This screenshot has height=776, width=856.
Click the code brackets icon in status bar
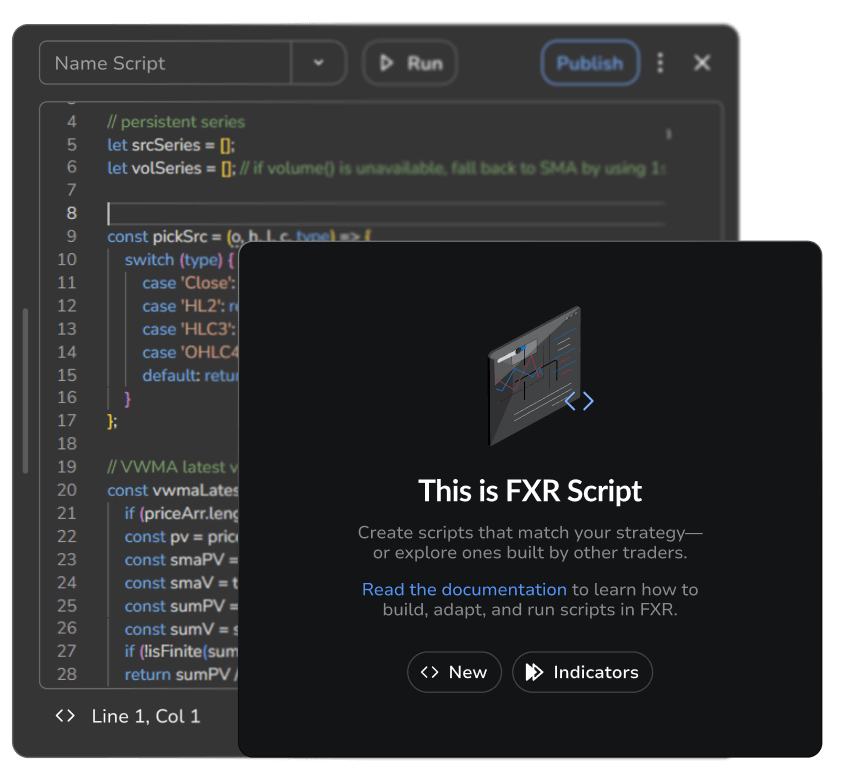click(65, 716)
